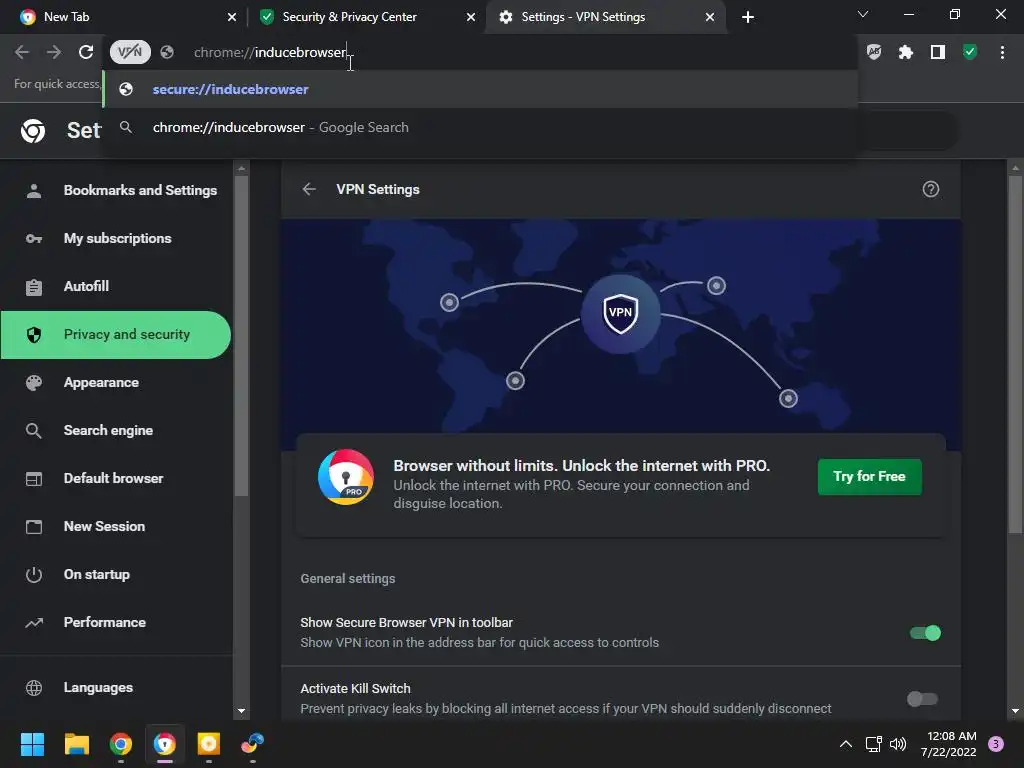Image resolution: width=1024 pixels, height=768 pixels.
Task: Disable Show Secure Browser VPN in toolbar
Action: [x=925, y=633]
